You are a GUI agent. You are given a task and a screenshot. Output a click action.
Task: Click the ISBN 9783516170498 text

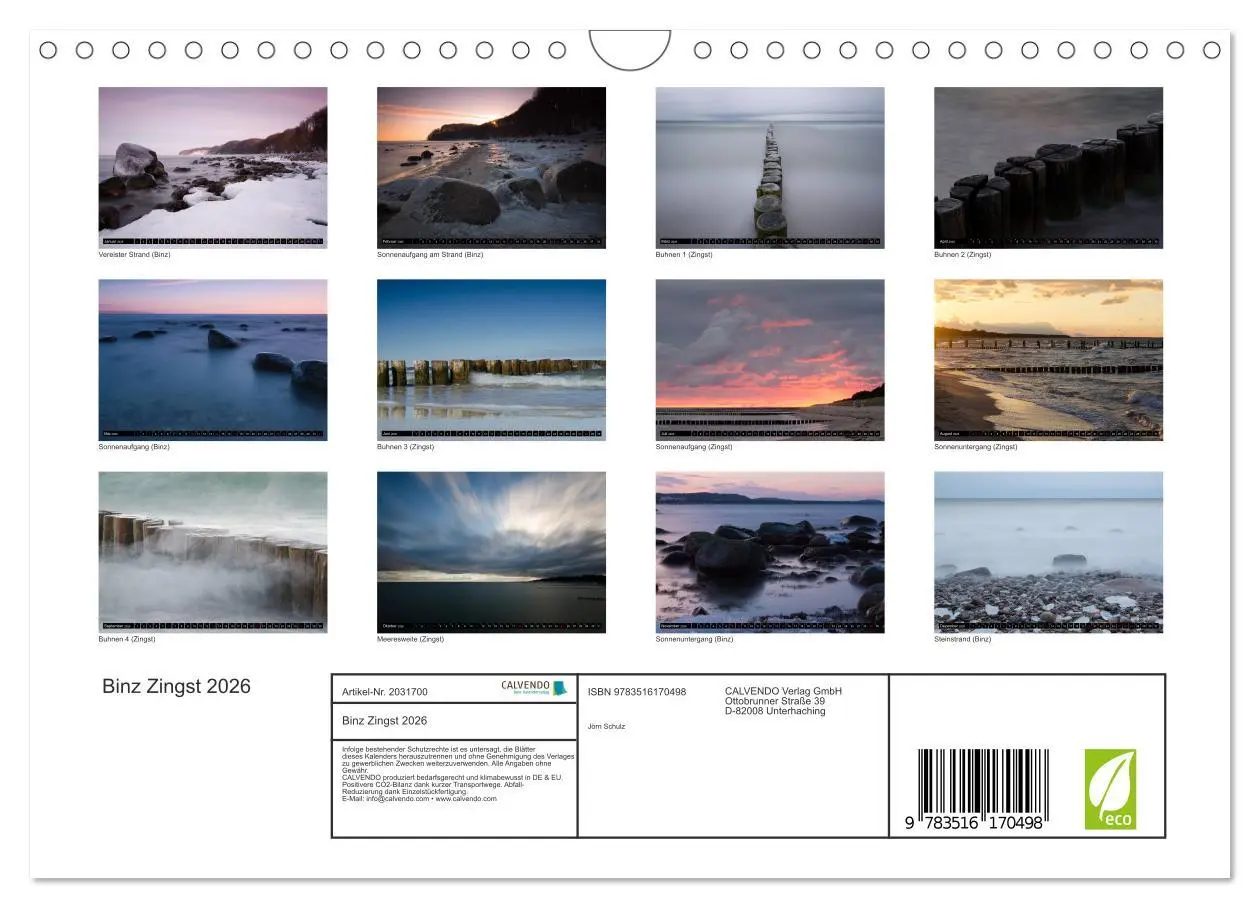pyautogui.click(x=636, y=692)
